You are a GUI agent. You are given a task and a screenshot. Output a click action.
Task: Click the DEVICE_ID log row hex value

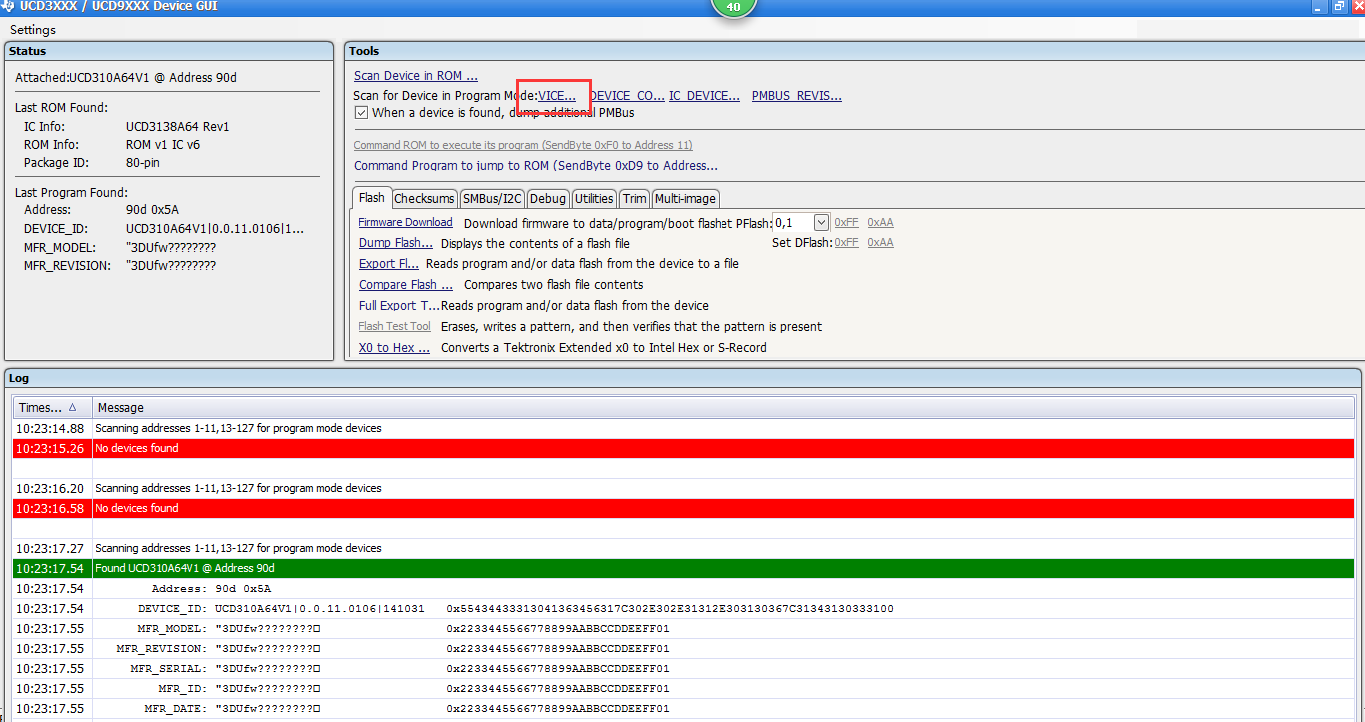coord(670,608)
